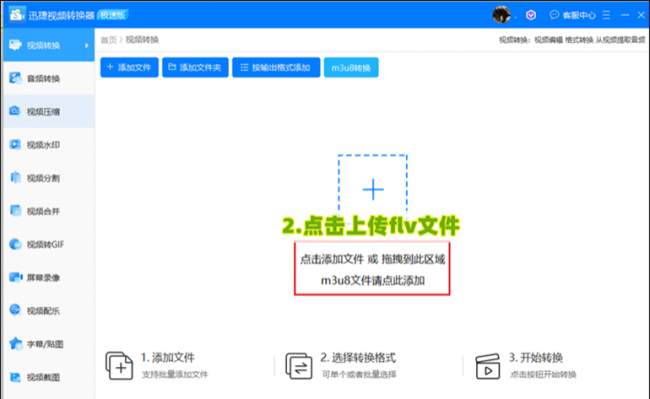Screen dimensions: 650x399
Task: Expand the arrow beside sidebar 视频转换
Action: pyautogui.click(x=87, y=45)
